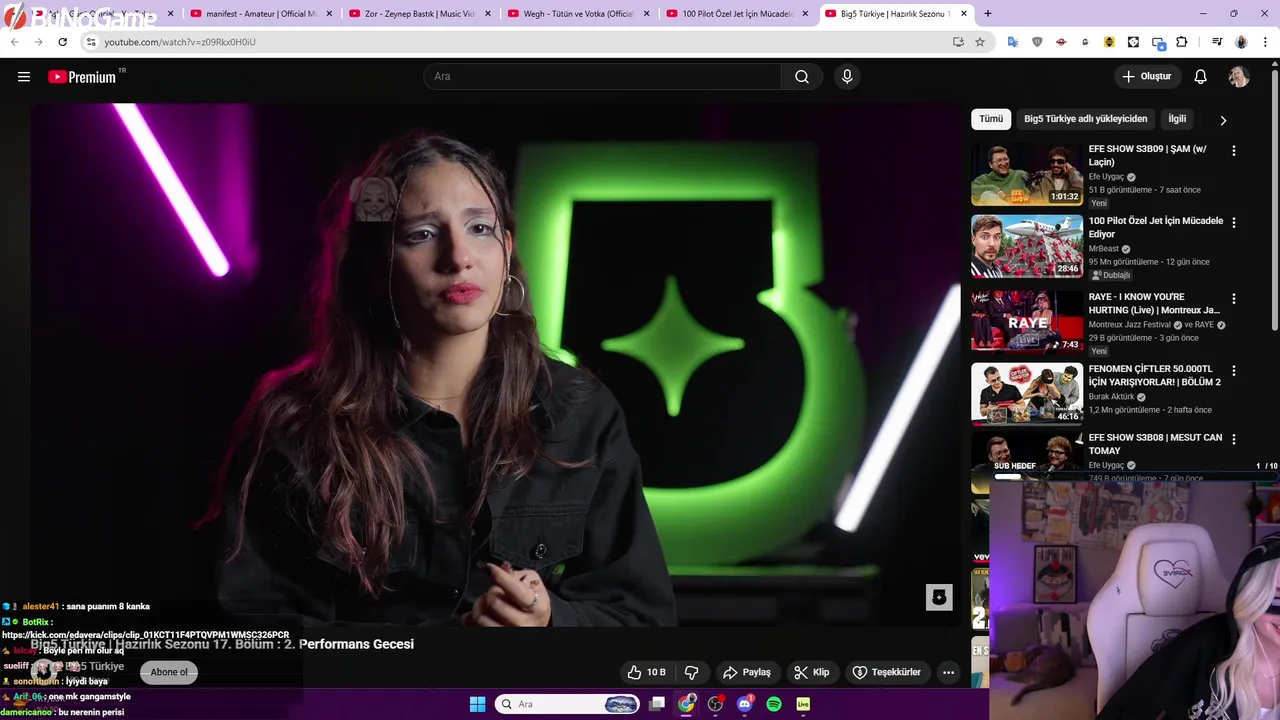
Task: Click the page vertical scrollbar
Action: click(1274, 200)
